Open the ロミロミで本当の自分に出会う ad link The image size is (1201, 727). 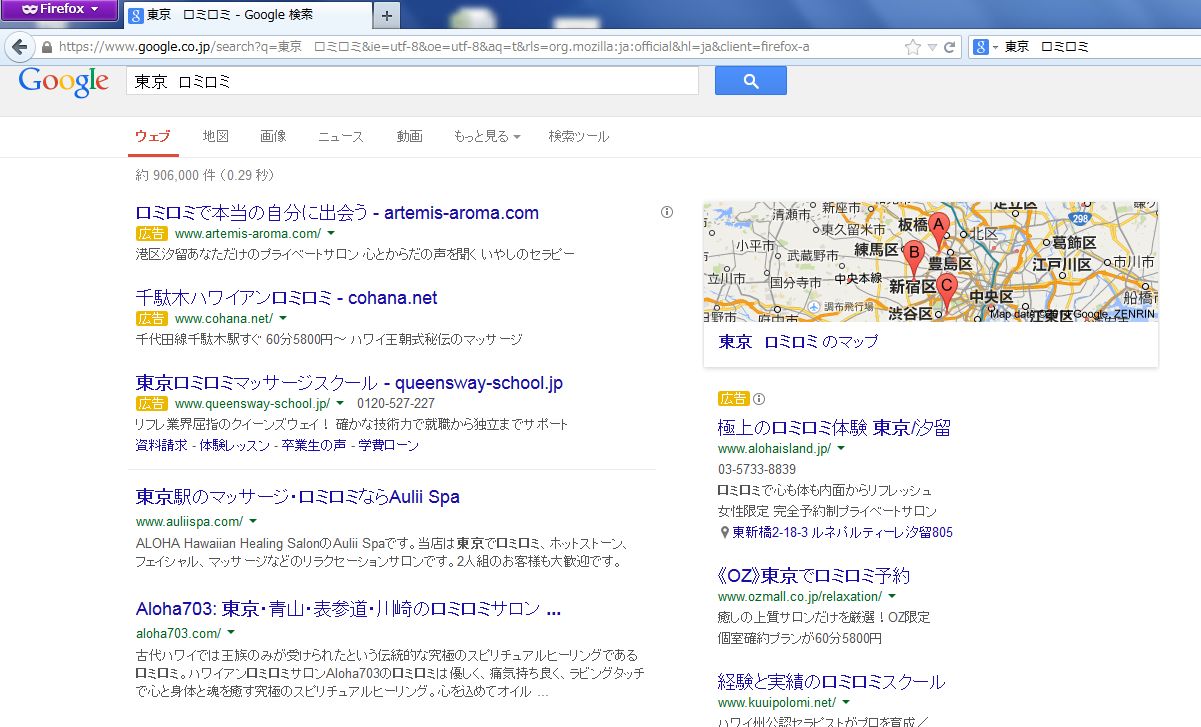tap(337, 213)
